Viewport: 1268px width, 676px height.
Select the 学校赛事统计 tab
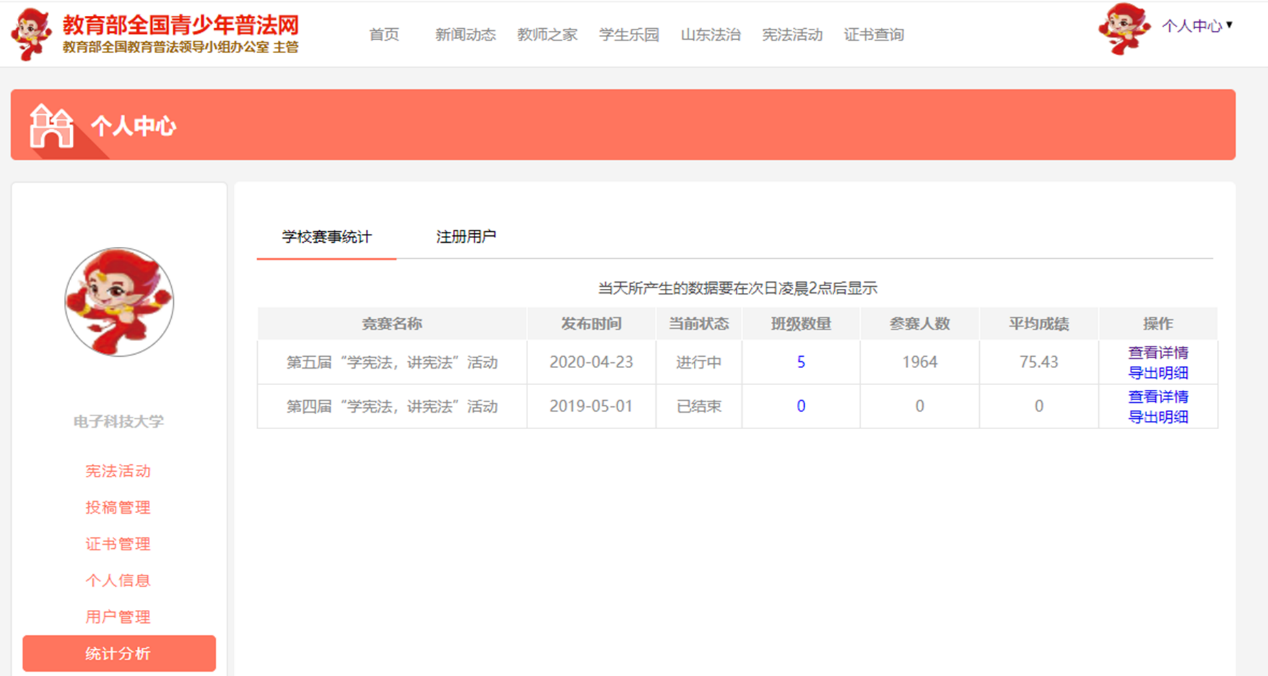coord(327,237)
